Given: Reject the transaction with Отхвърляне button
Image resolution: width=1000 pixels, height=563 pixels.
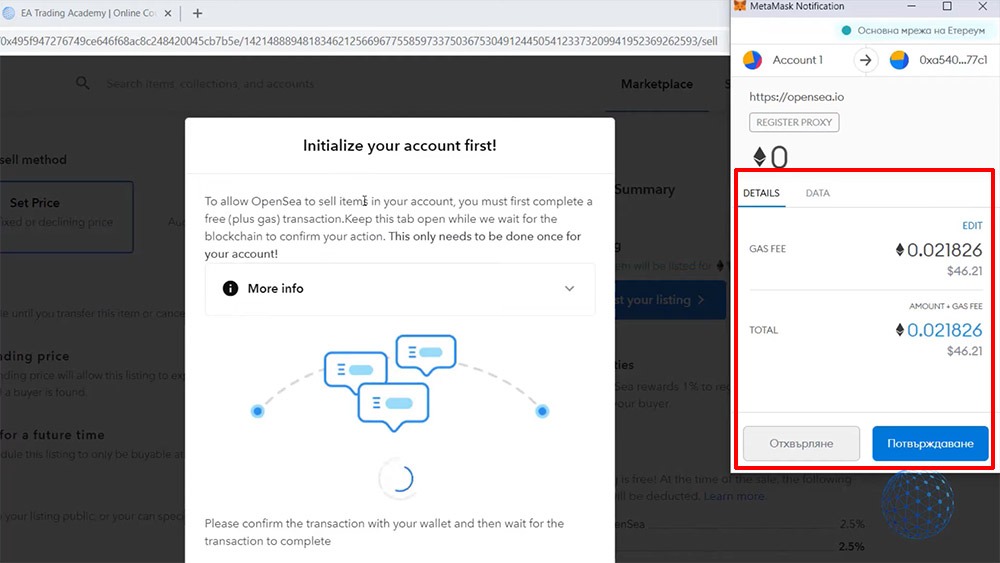Looking at the screenshot, I should [801, 443].
